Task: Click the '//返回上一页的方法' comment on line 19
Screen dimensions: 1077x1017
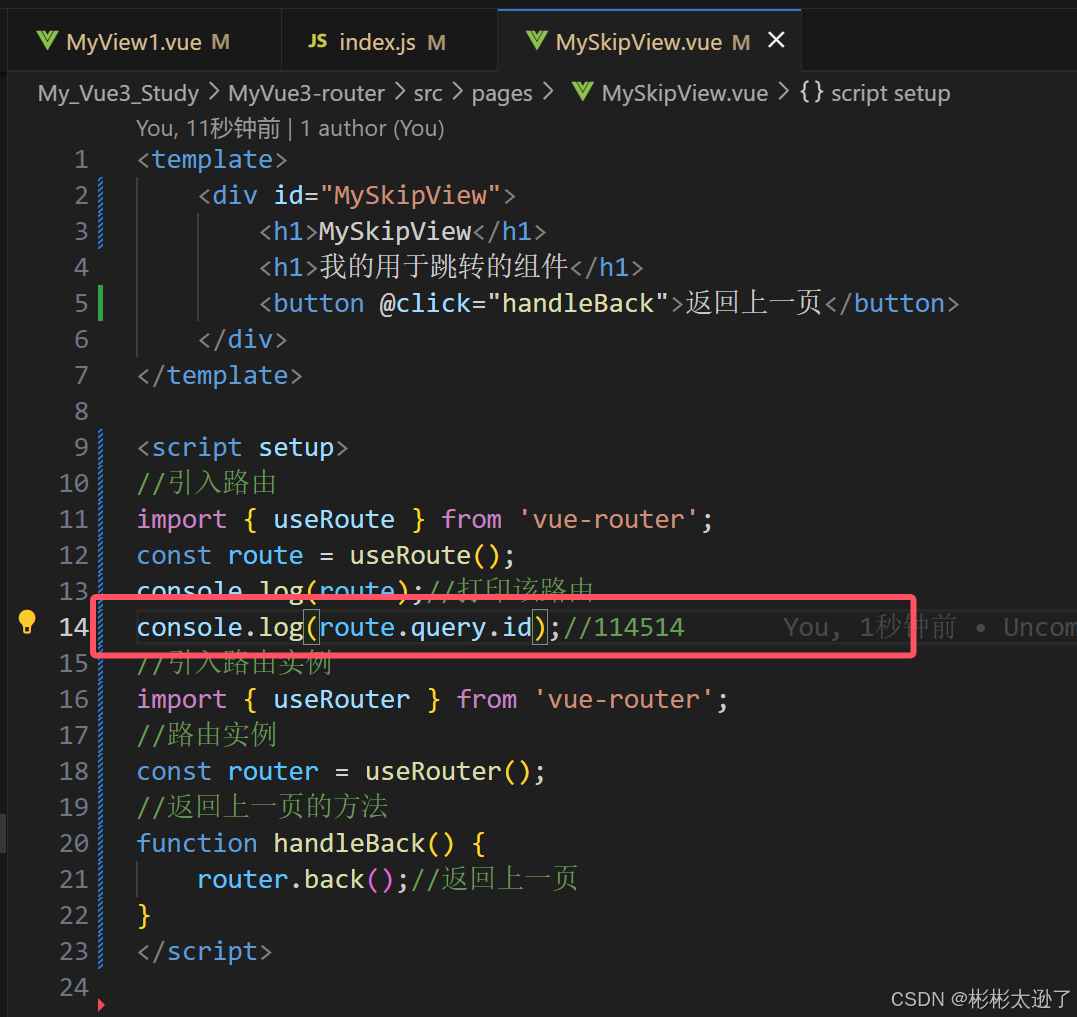Action: pyautogui.click(x=262, y=807)
